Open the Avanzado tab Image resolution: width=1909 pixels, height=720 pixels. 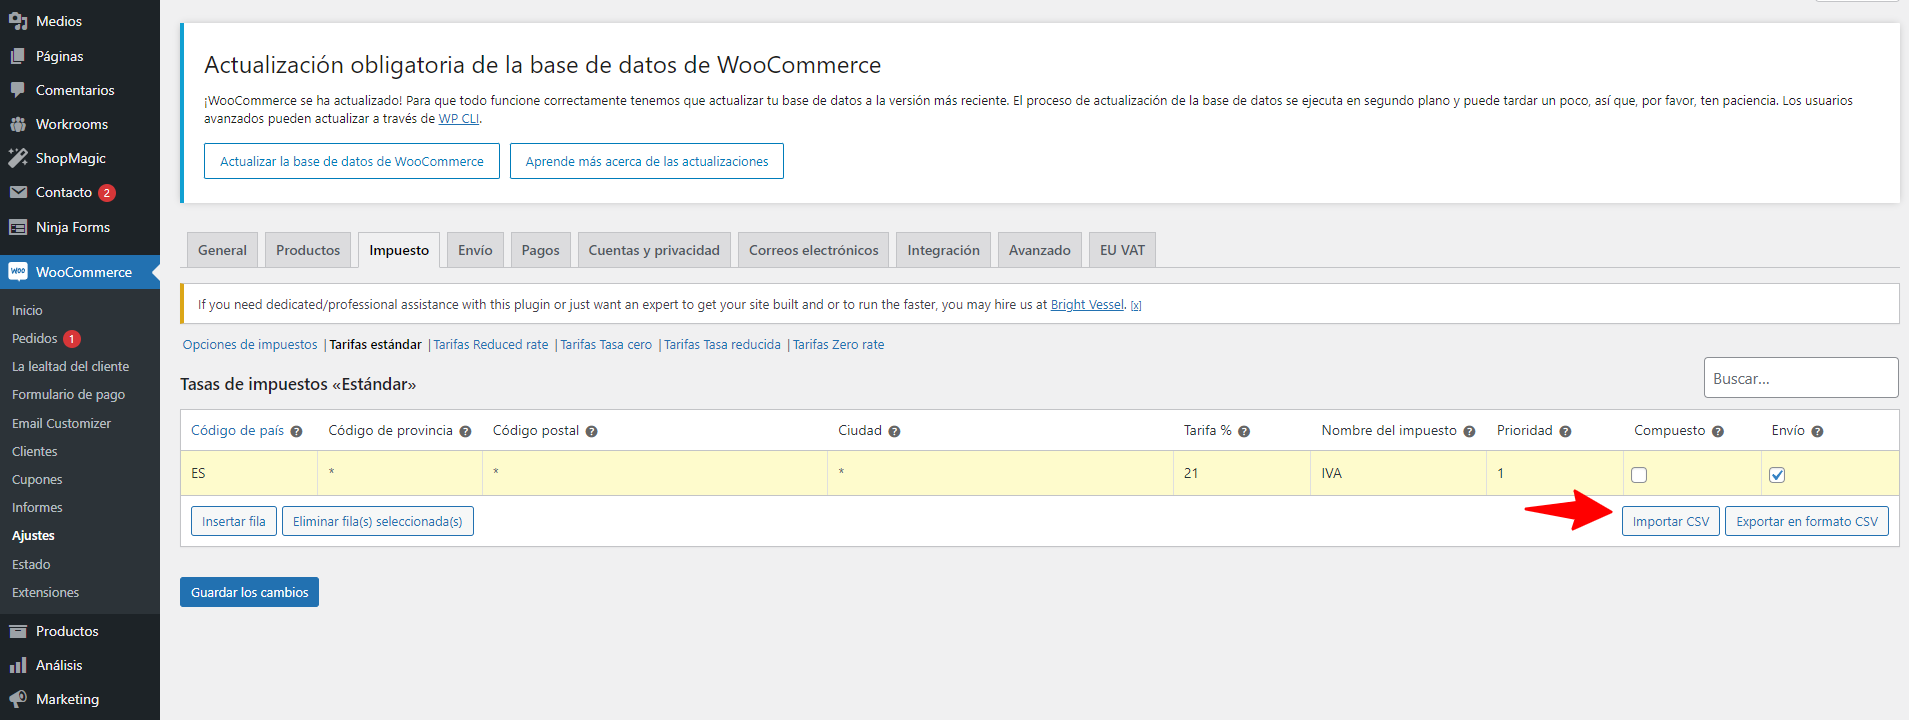(1039, 250)
